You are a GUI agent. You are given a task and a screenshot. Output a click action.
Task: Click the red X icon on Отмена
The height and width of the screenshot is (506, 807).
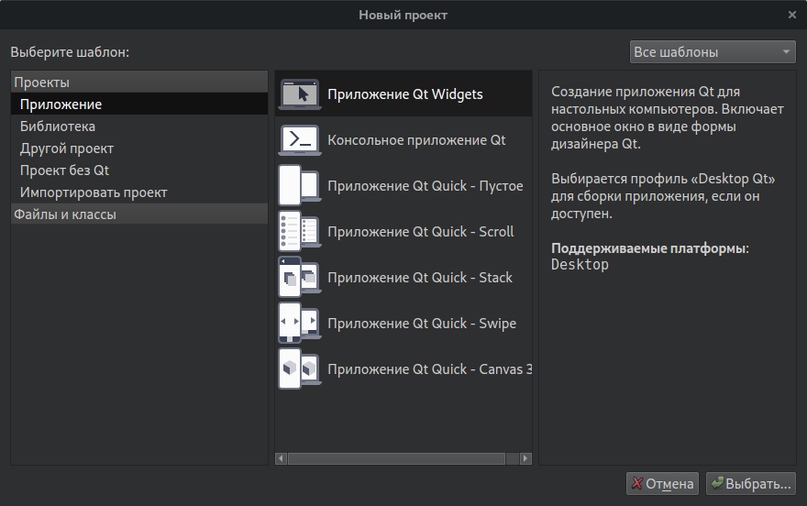[637, 483]
